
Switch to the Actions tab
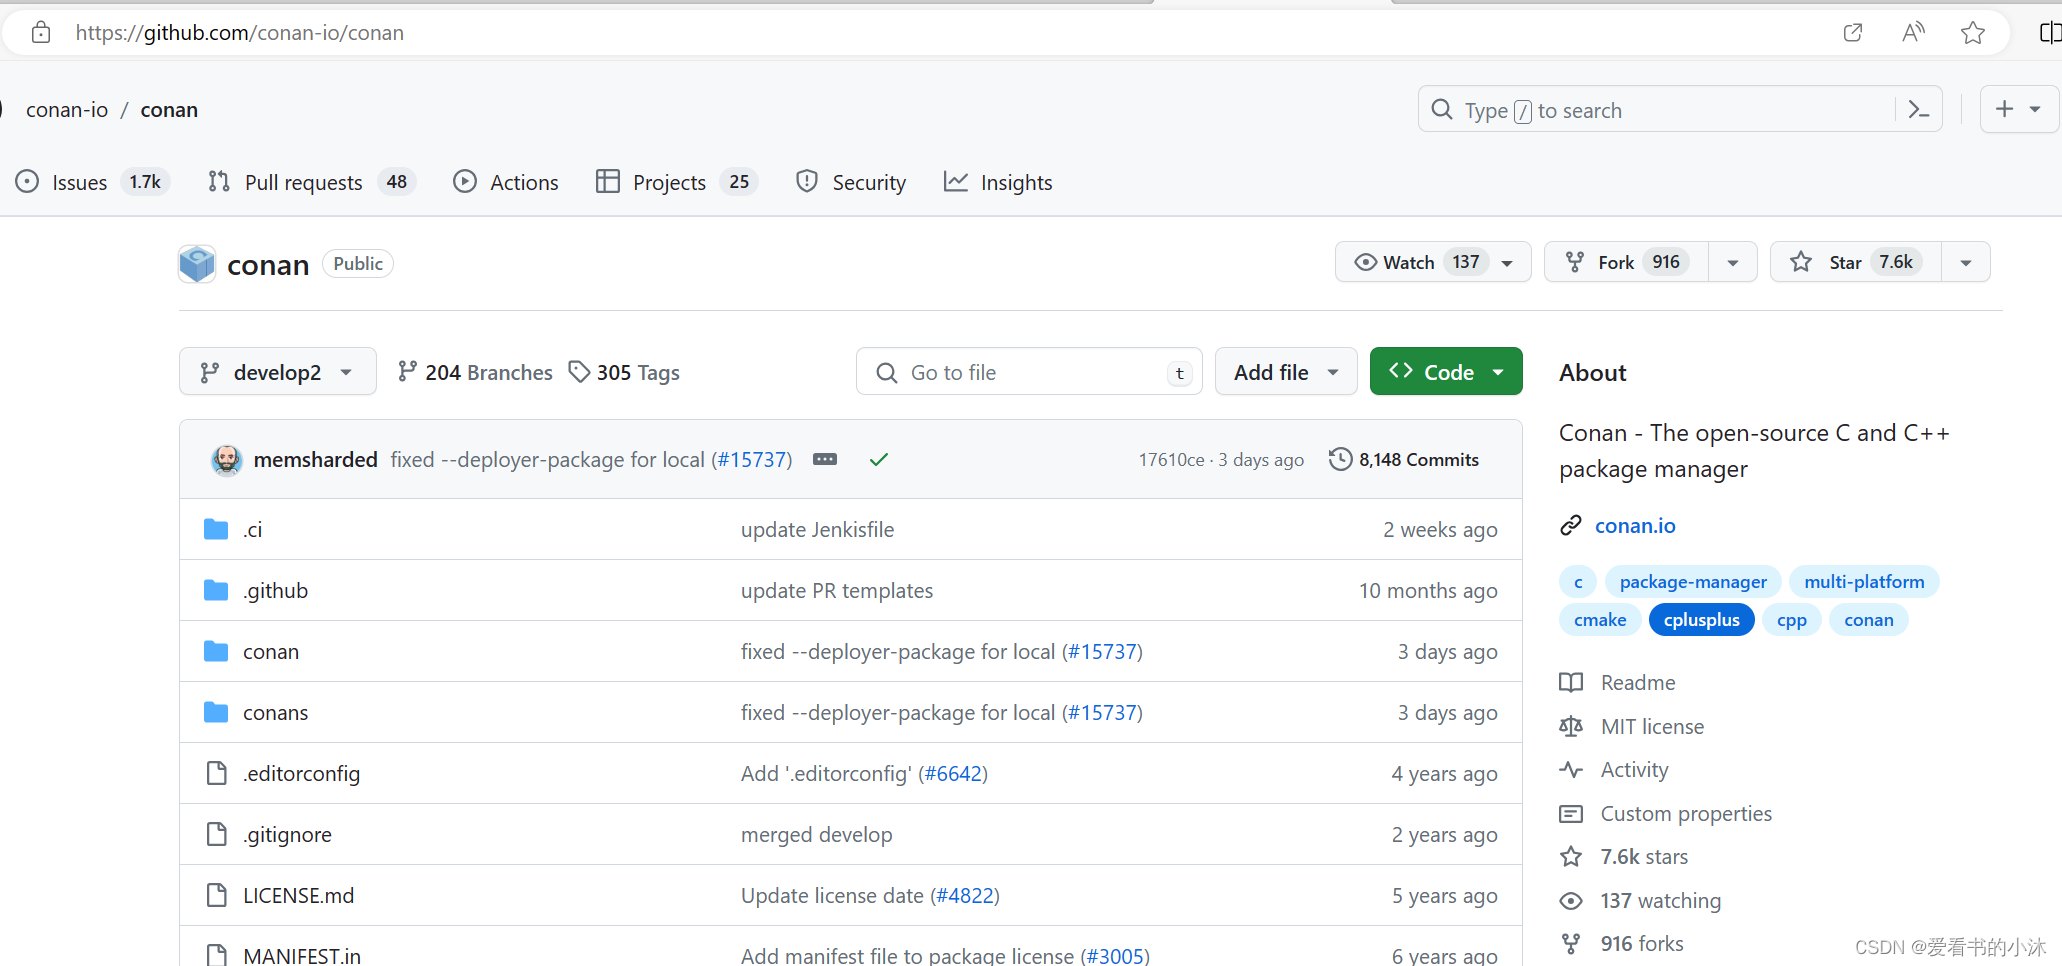click(x=506, y=182)
